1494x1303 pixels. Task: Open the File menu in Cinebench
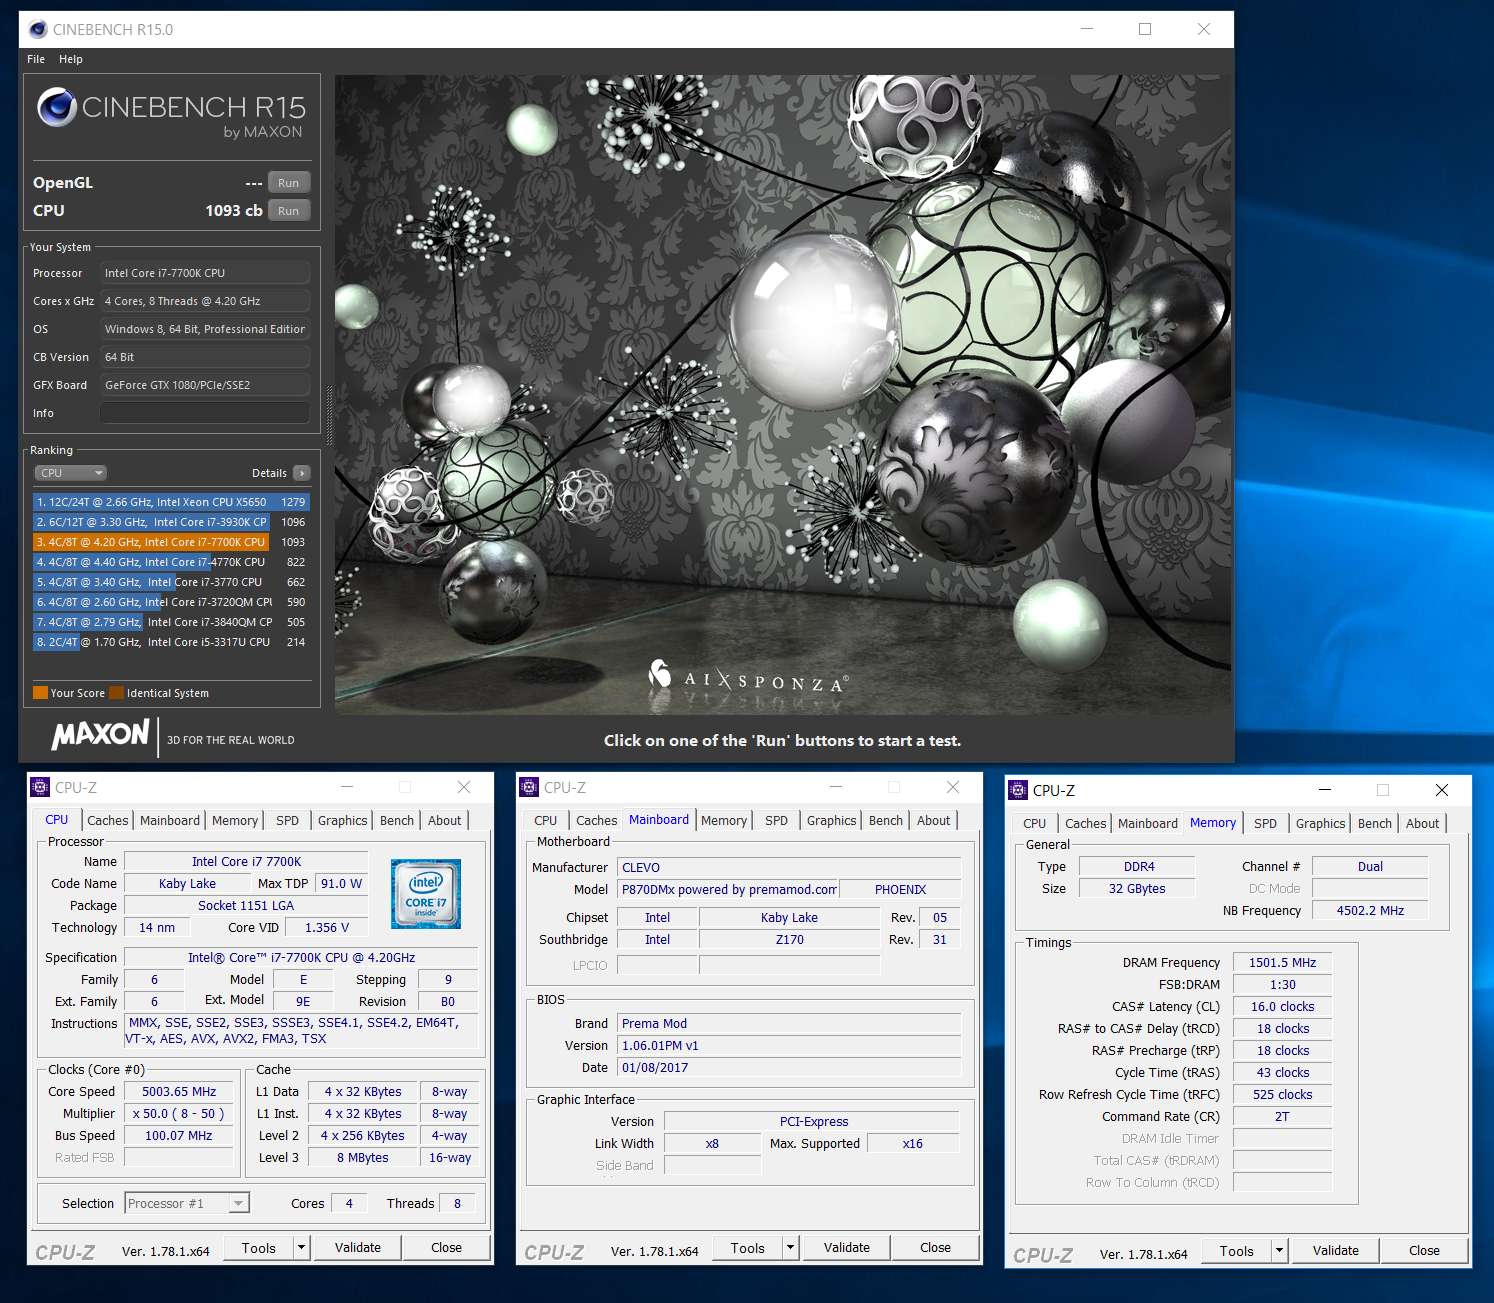pyautogui.click(x=36, y=59)
